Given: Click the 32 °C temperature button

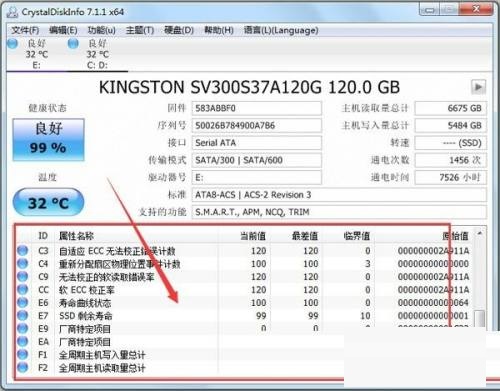Looking at the screenshot, I should 48,202.
